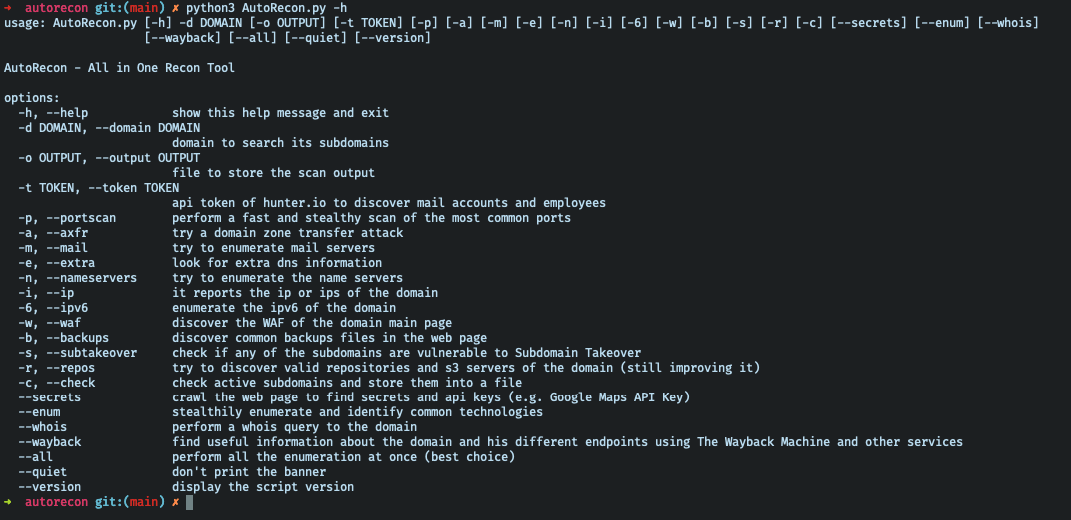Click the '-a, --axfr' option flag
This screenshot has width=1071, height=520.
click(56, 233)
